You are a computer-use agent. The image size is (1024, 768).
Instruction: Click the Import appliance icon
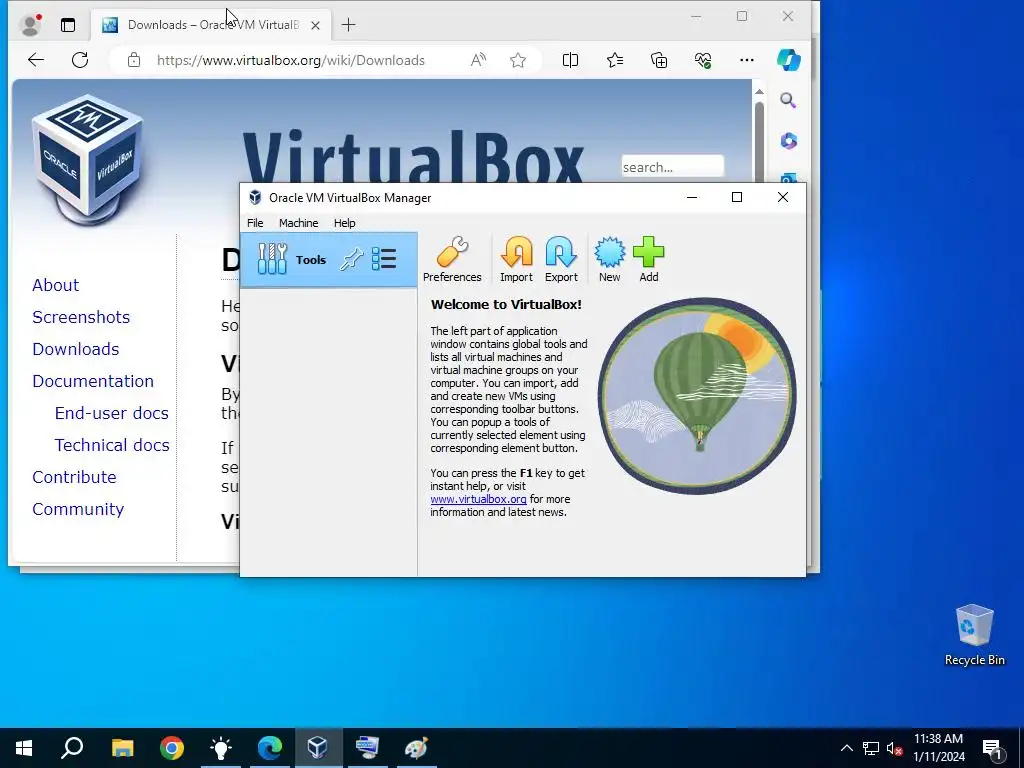516,259
